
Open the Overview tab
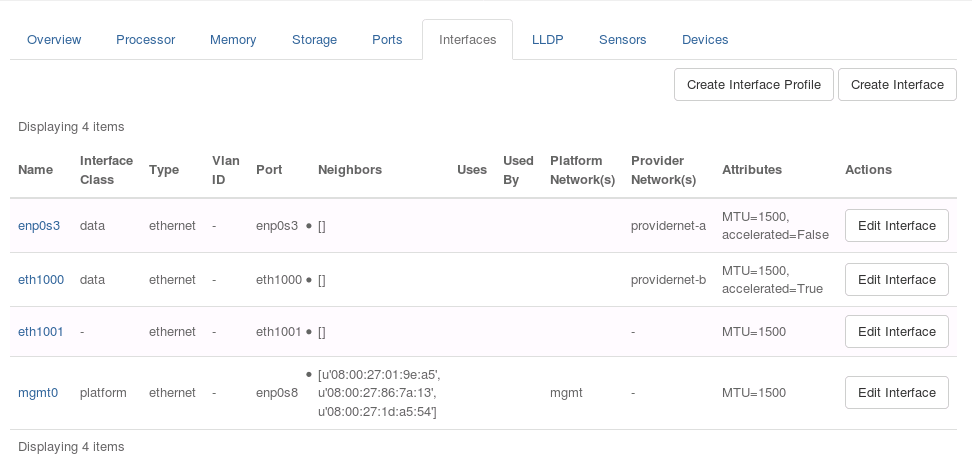(x=54, y=40)
